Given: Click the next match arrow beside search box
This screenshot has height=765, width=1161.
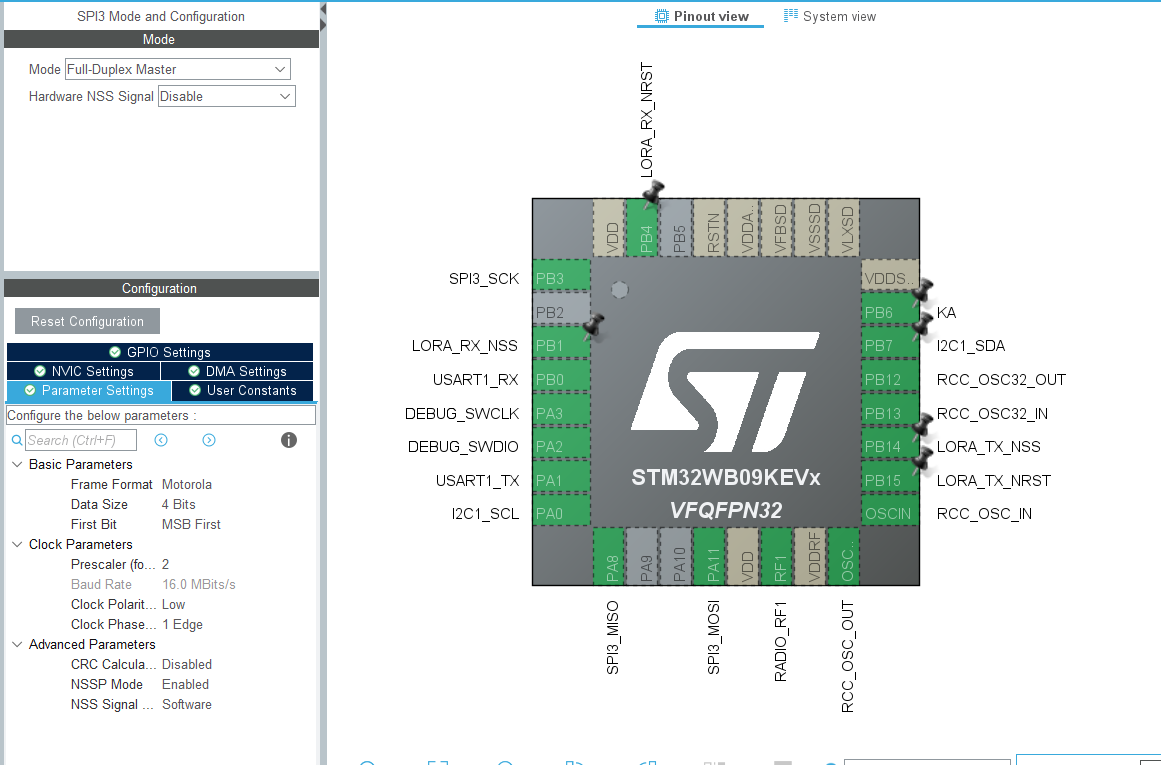Looking at the screenshot, I should [209, 440].
